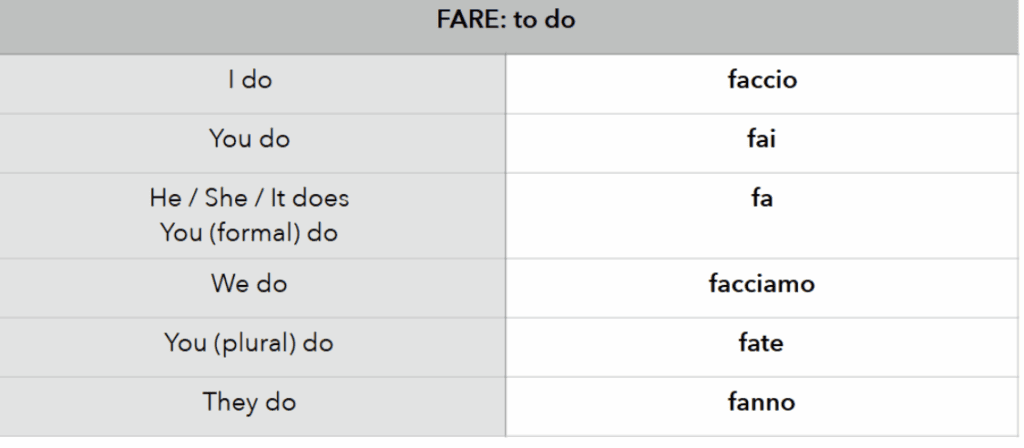Click the 'He / She / It does' text

[249, 198]
